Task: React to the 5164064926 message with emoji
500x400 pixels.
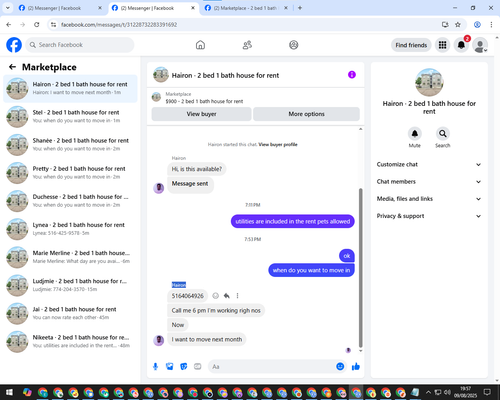Action: pyautogui.click(x=216, y=296)
